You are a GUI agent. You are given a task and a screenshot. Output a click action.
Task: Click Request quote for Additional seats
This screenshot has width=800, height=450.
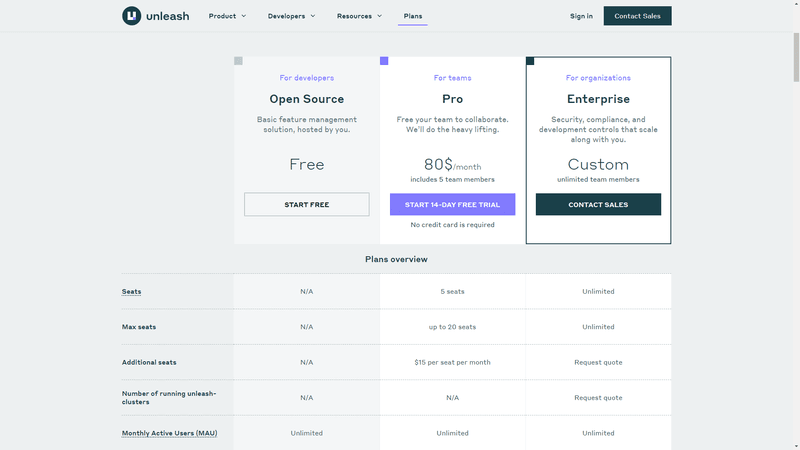[598, 362]
